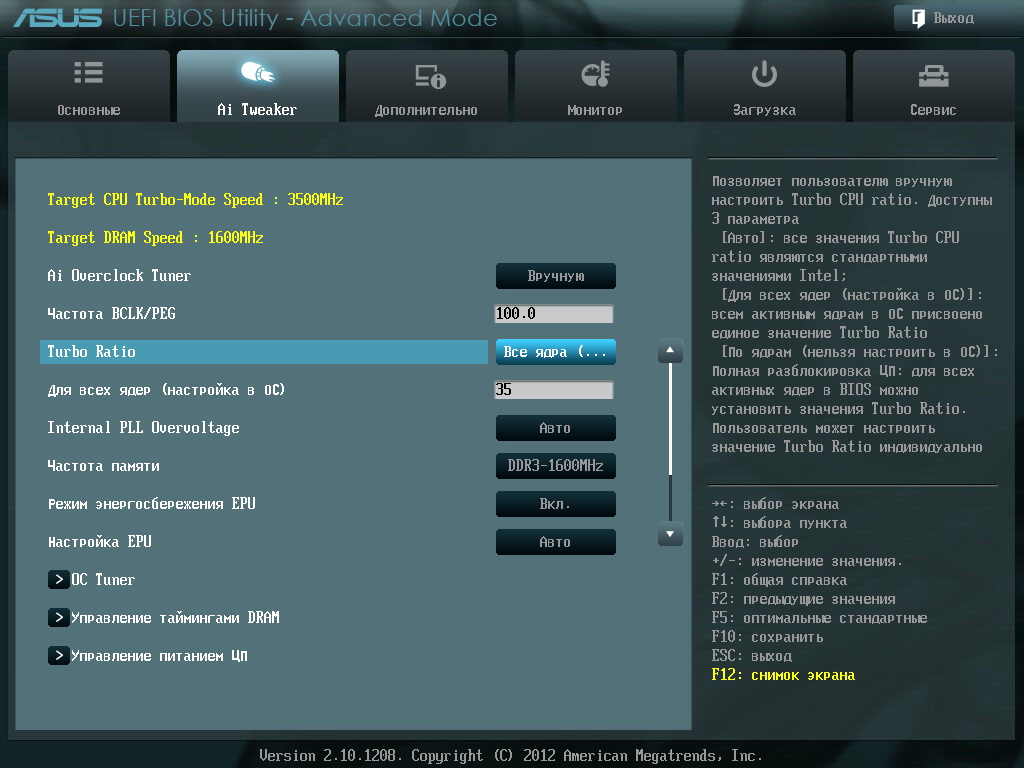
Task: Toggle Режим энергосбережения EPU Вкл. option
Action: [x=556, y=504]
